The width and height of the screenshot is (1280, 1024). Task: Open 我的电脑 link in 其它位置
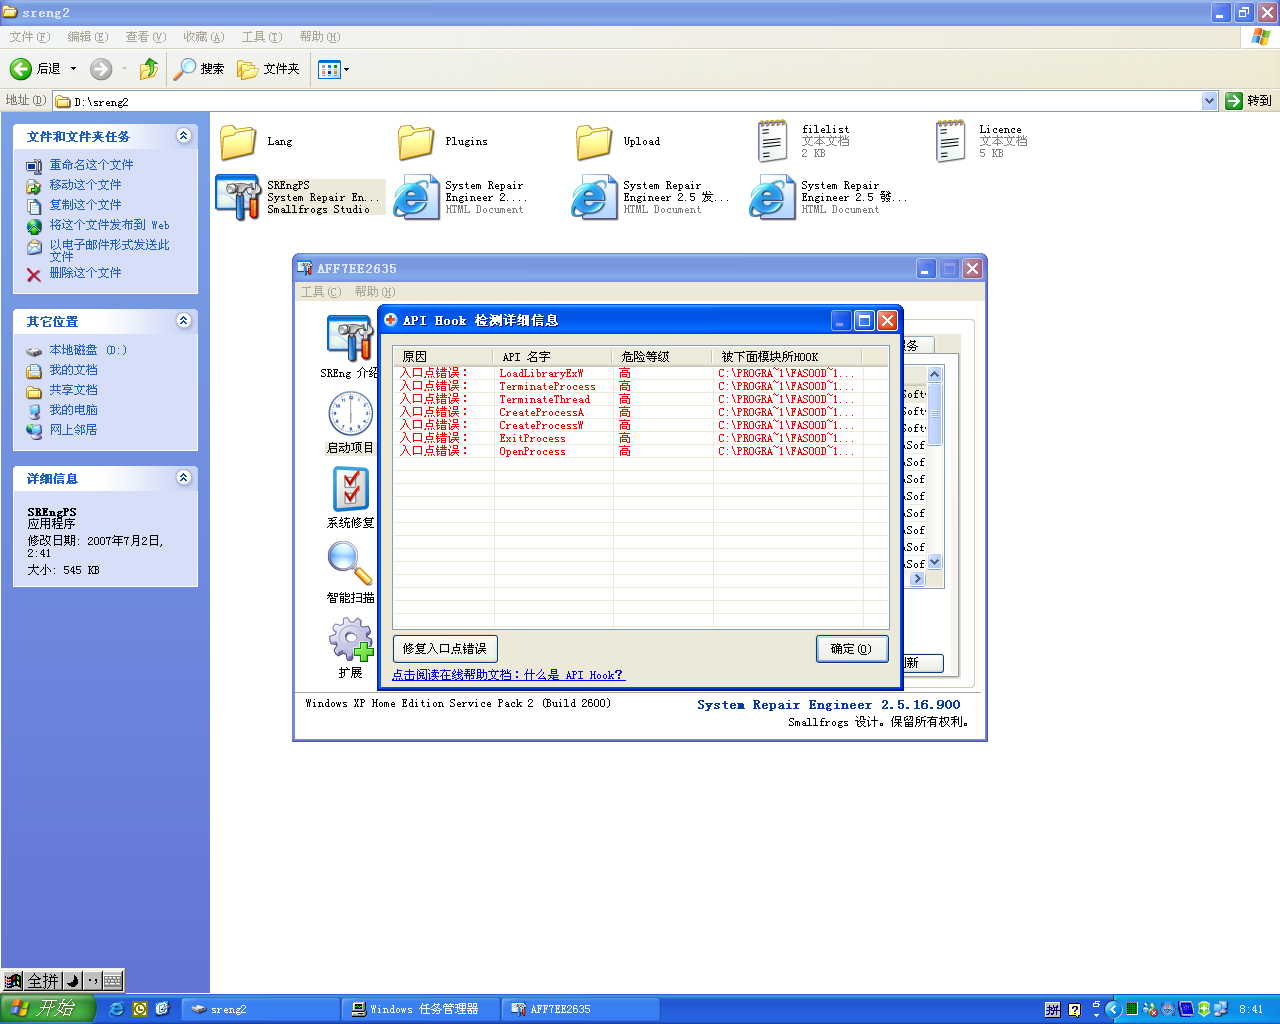74,410
